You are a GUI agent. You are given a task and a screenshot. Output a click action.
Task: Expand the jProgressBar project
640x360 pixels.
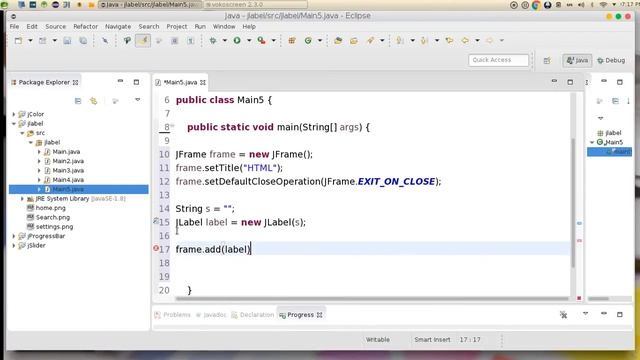tap(14, 236)
